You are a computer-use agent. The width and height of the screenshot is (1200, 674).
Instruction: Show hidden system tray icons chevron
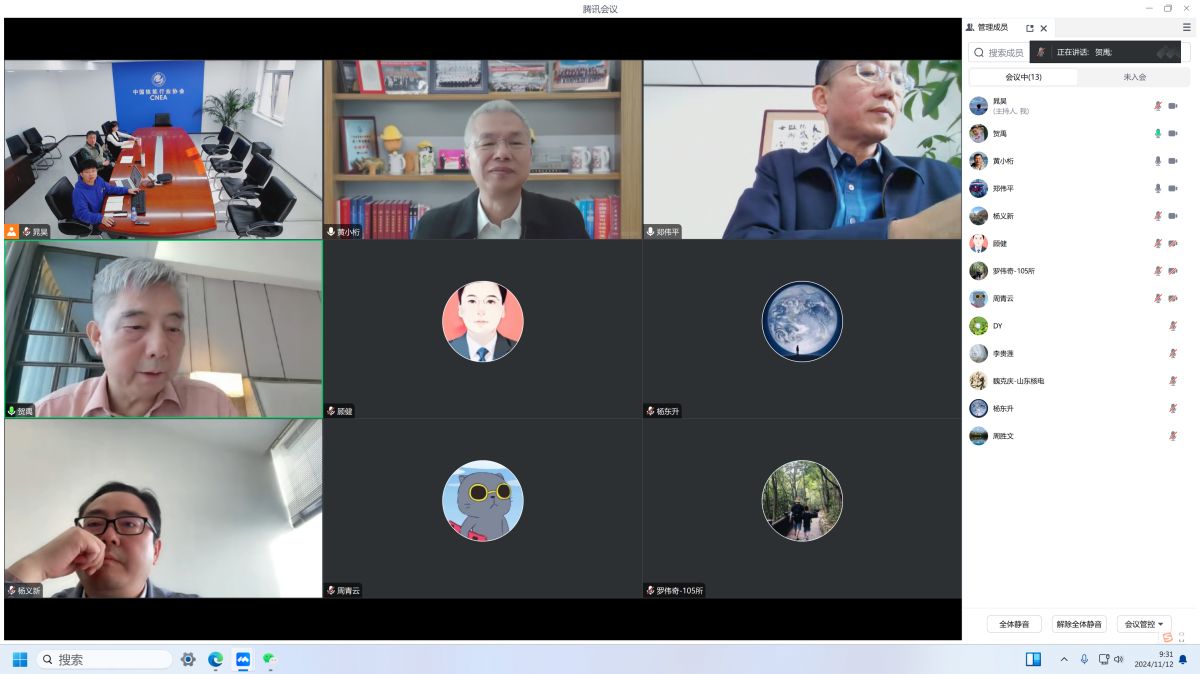click(1063, 659)
